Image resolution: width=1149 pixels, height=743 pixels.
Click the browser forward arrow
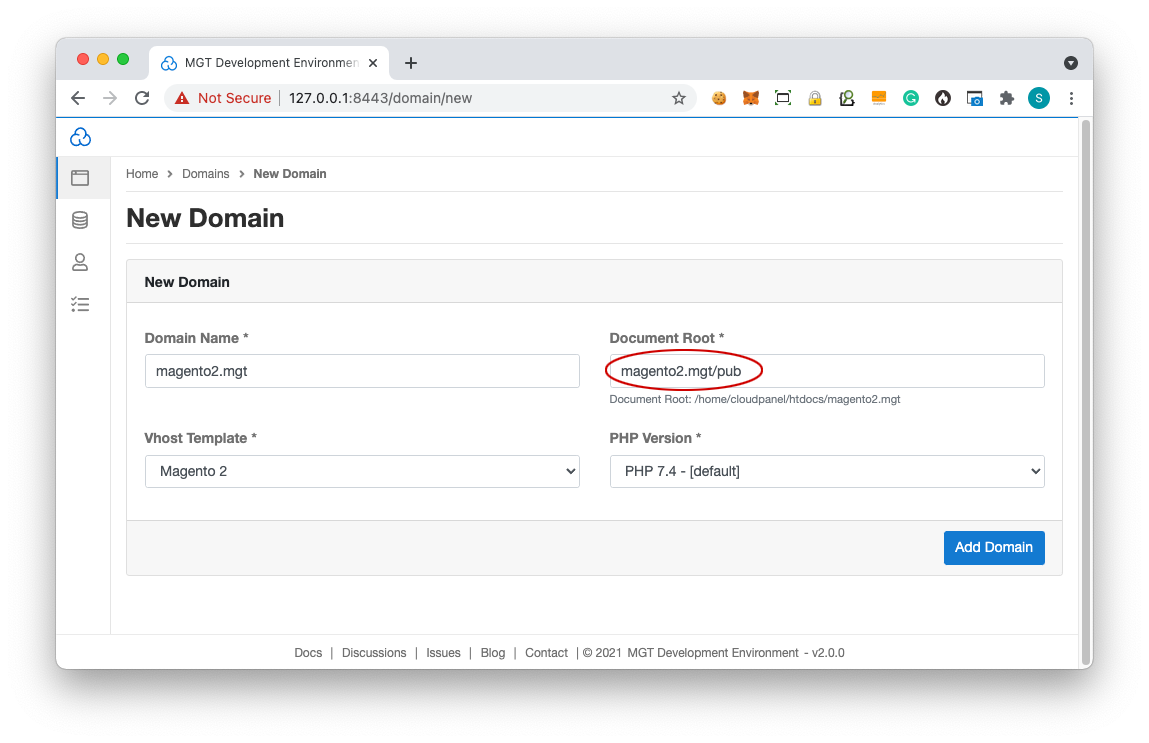pyautogui.click(x=110, y=98)
